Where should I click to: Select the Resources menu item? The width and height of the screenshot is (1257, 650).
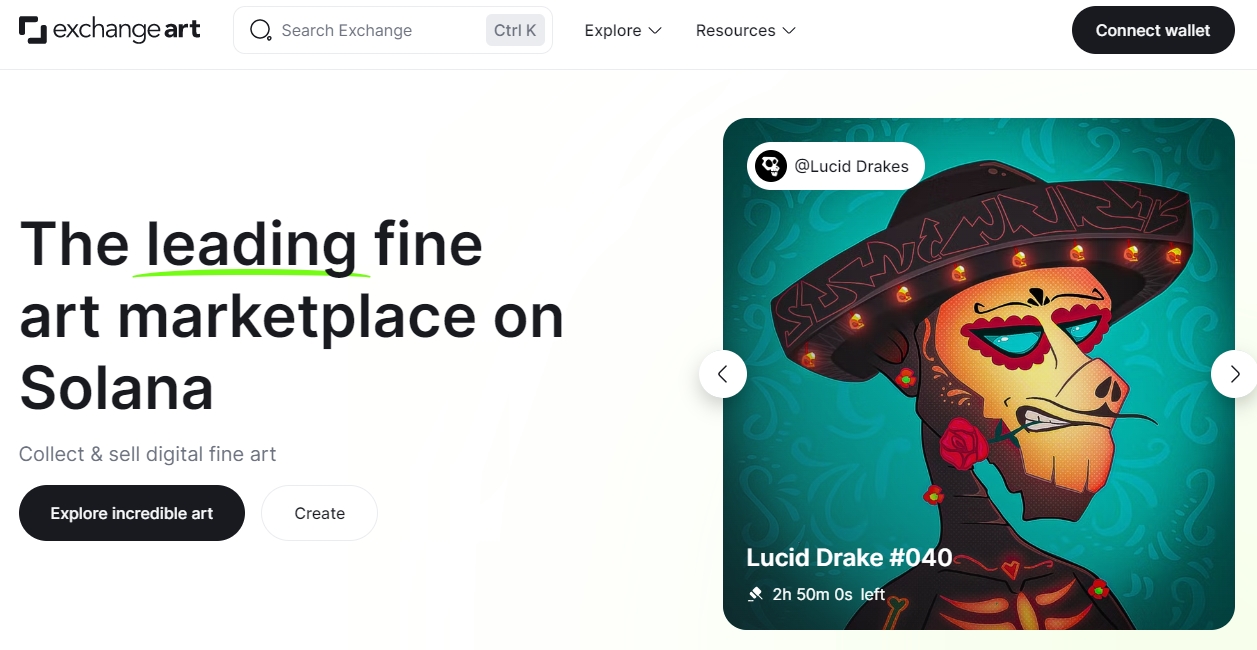tap(736, 30)
